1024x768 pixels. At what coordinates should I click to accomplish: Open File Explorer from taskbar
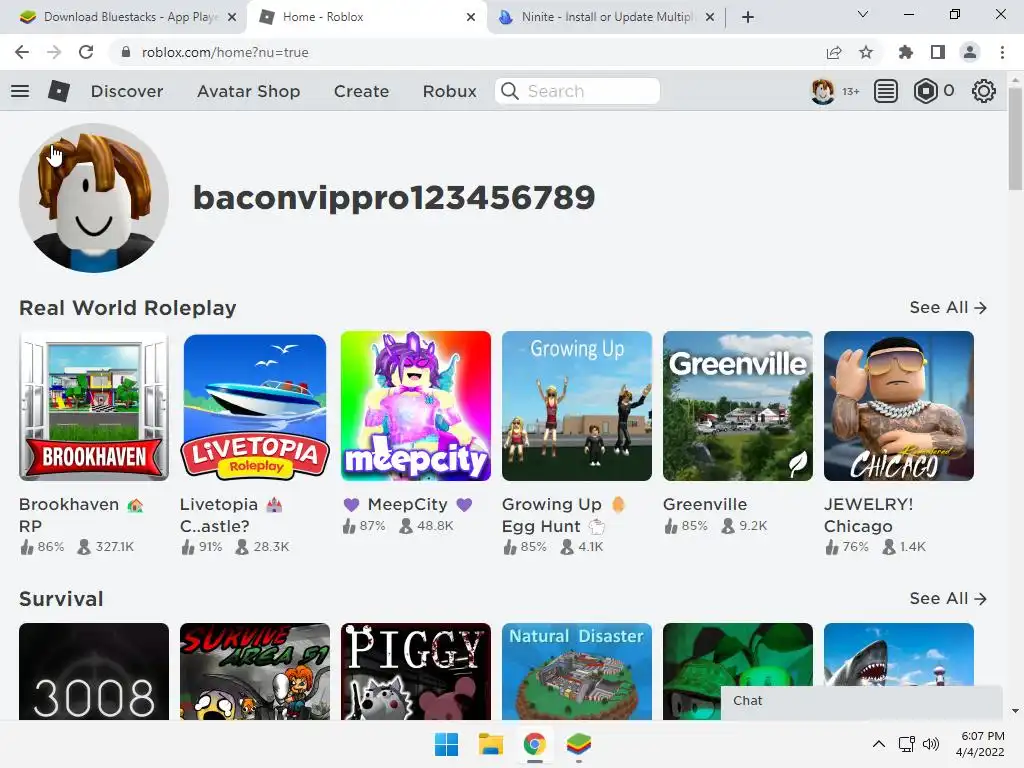pos(490,744)
